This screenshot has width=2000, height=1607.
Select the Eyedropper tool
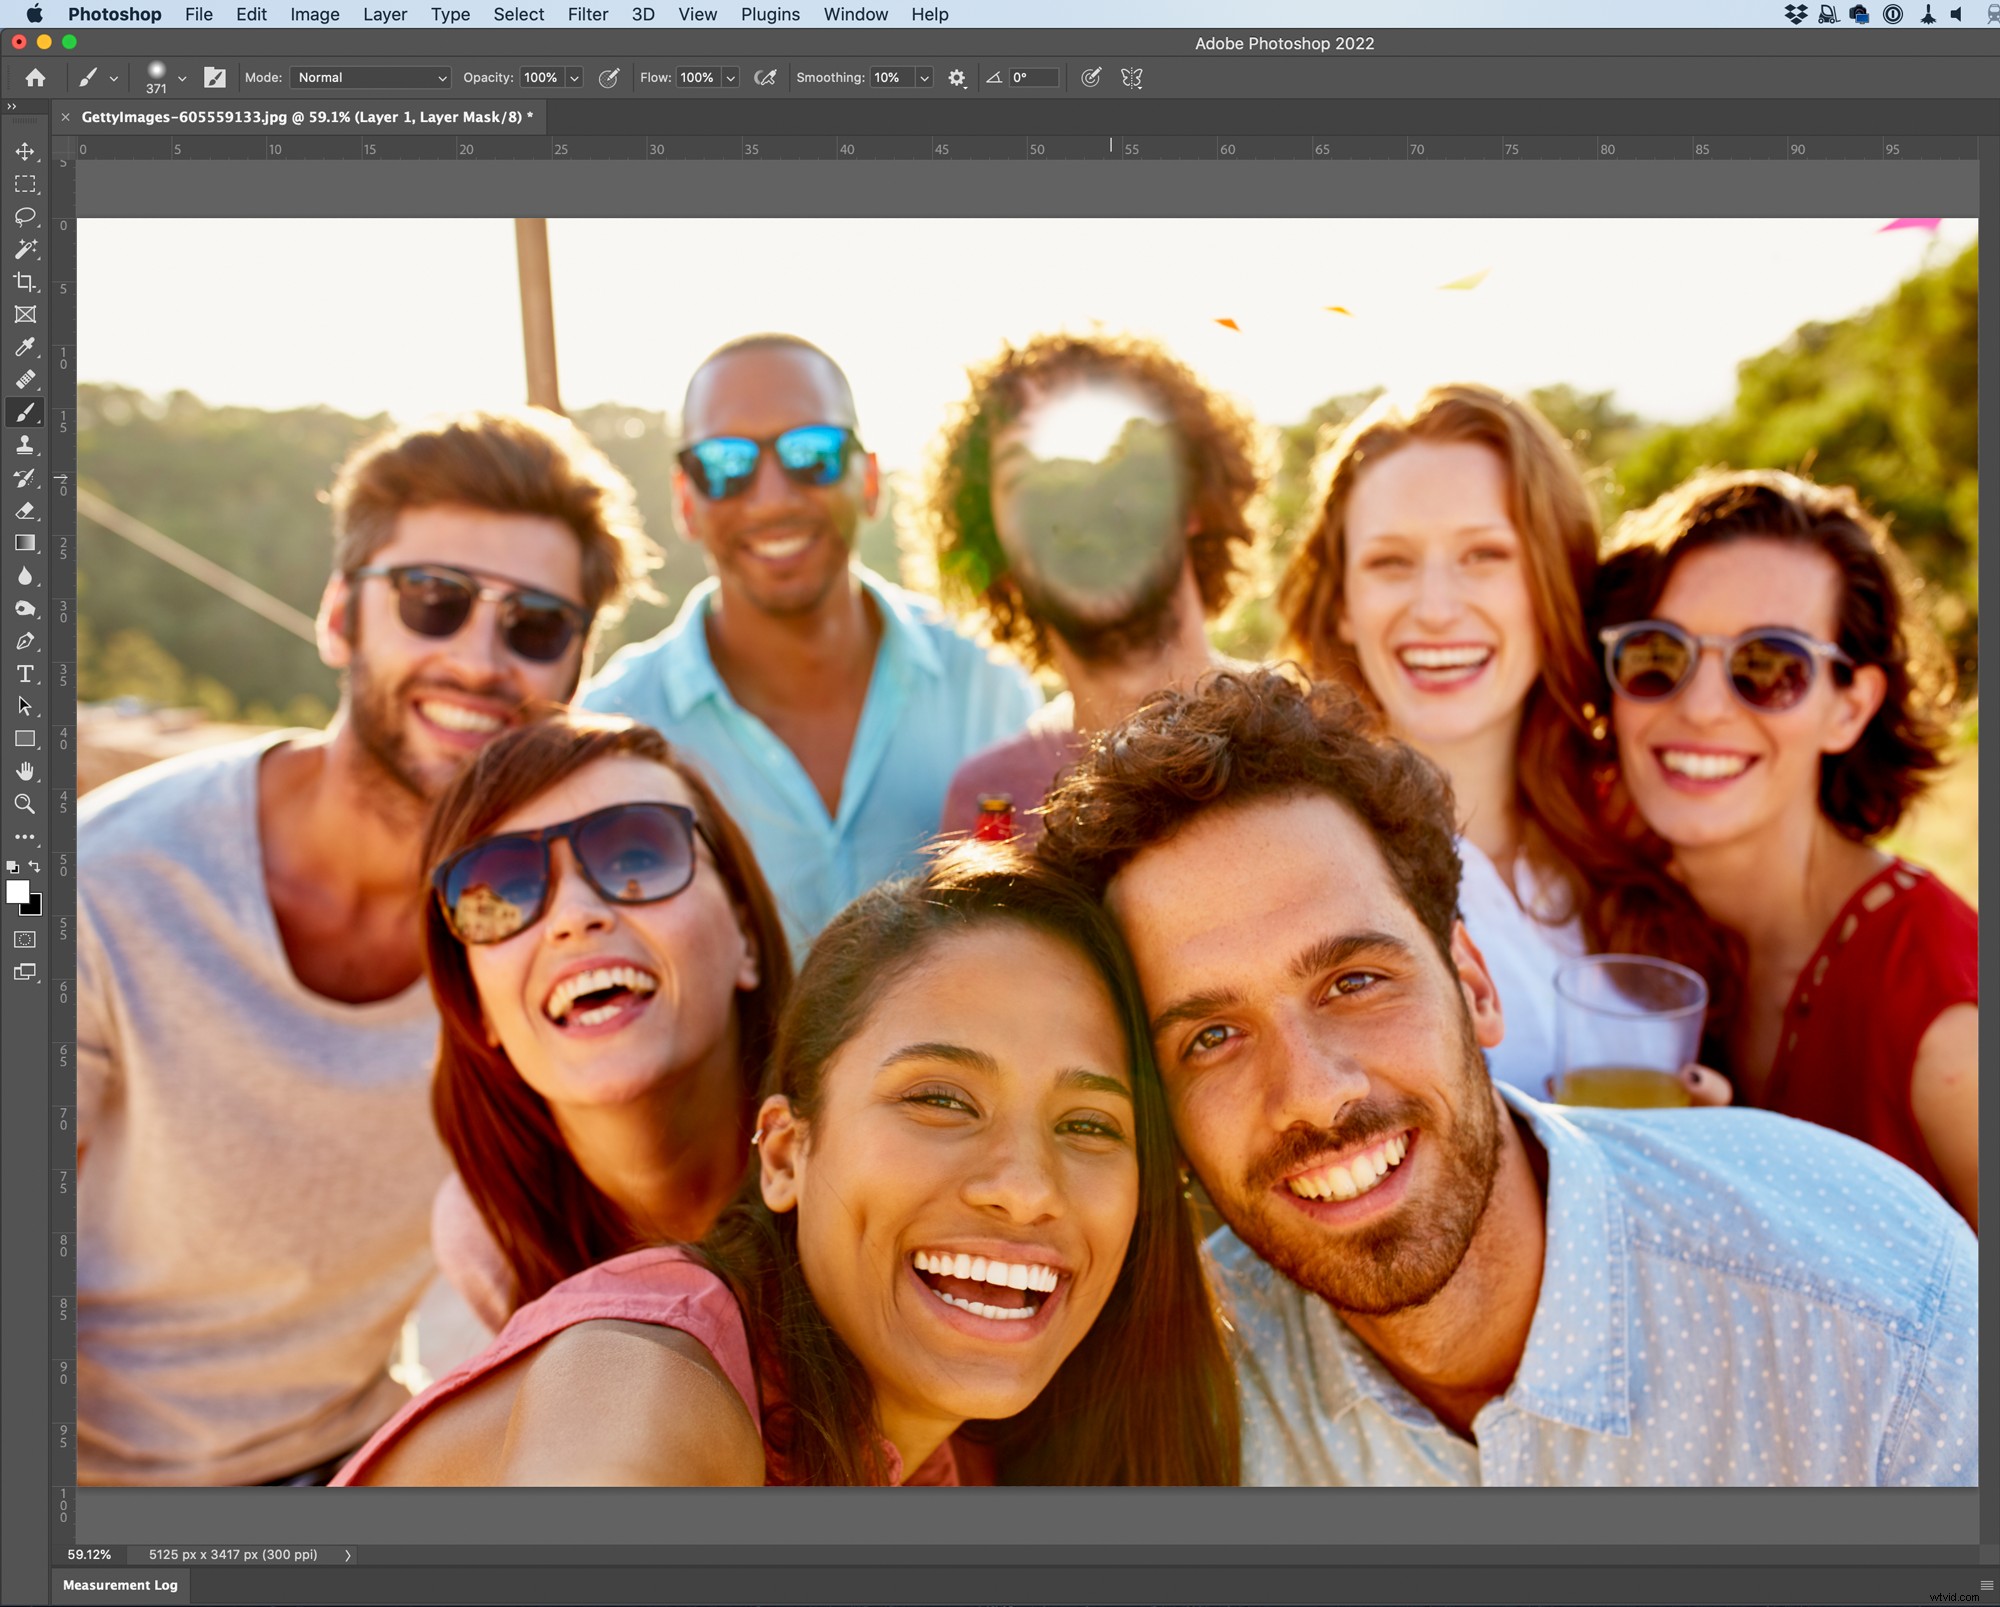pos(25,347)
